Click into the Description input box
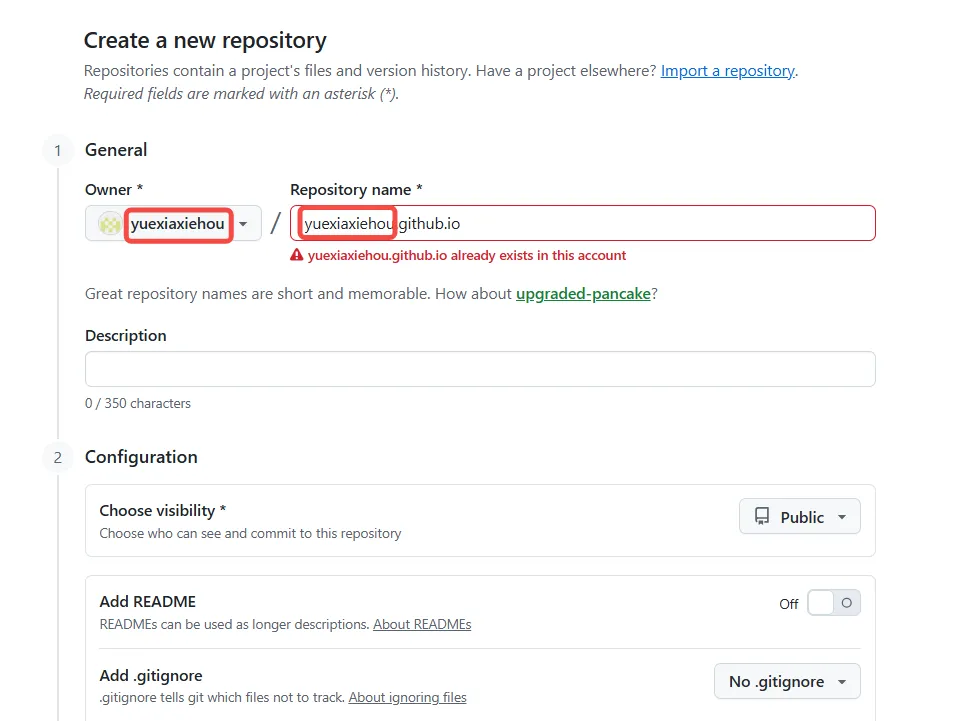The width and height of the screenshot is (961, 721). coord(480,369)
